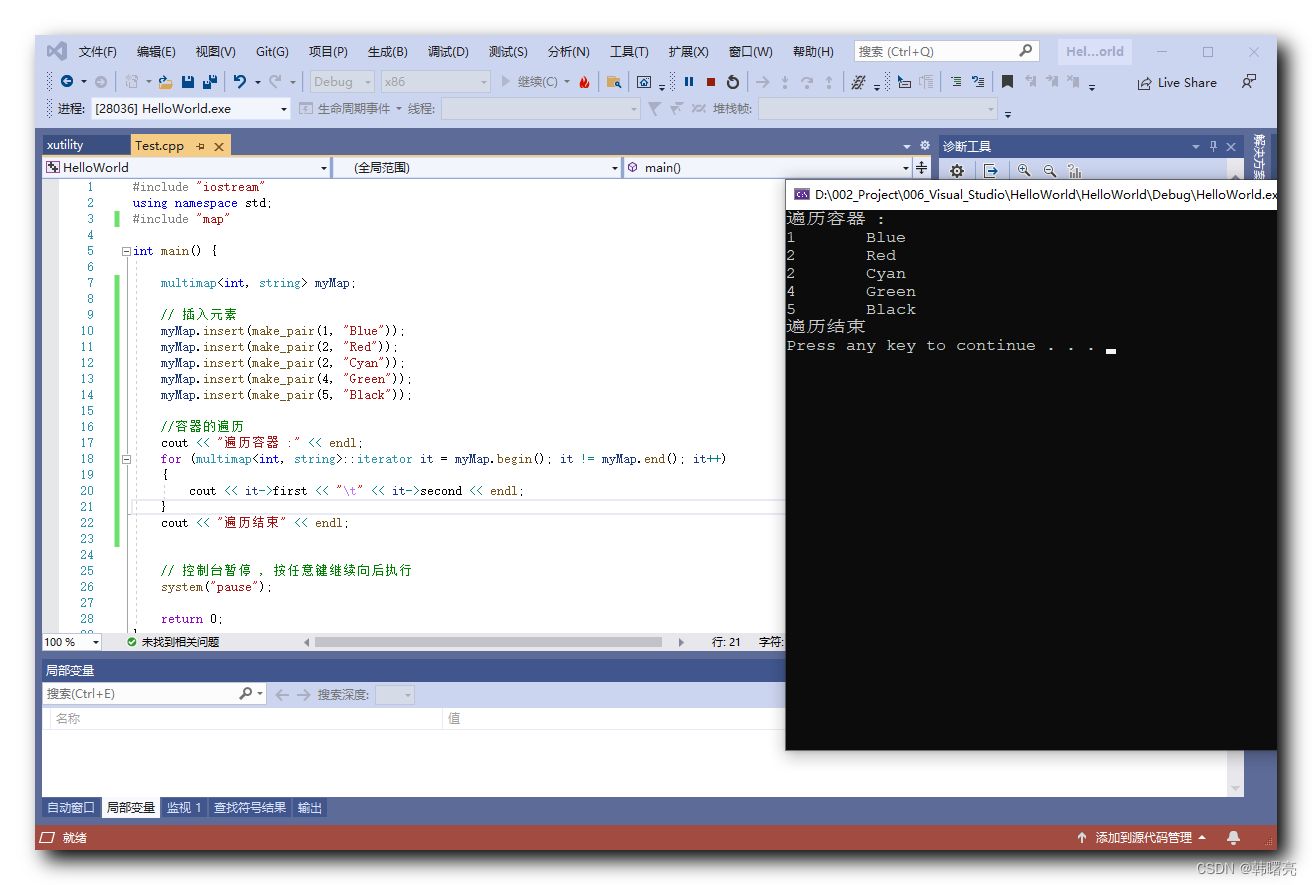The image size is (1312, 885).
Task: Zoom out on diagnostic tools timeline
Action: [x=1050, y=171]
